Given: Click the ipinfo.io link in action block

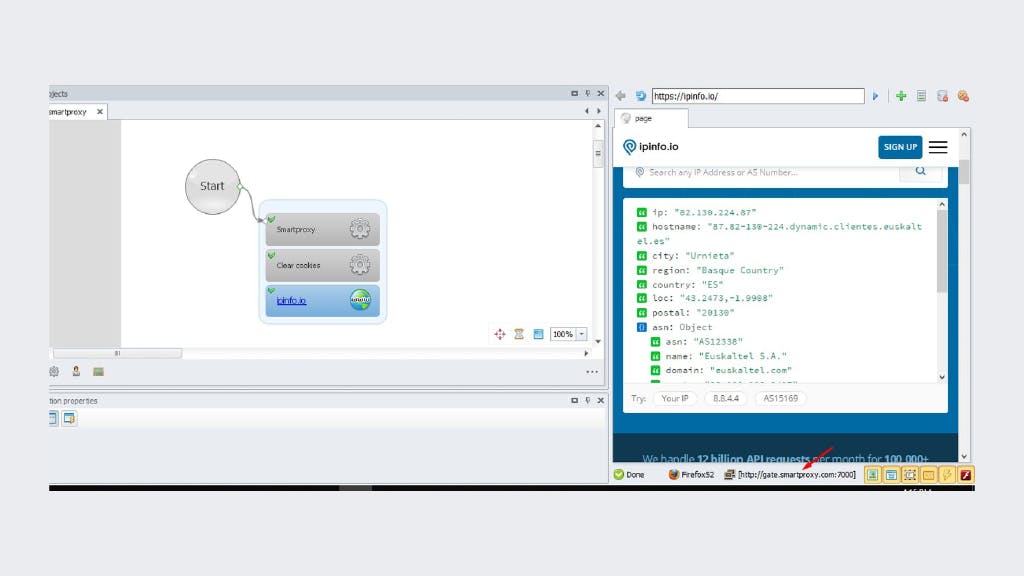Looking at the screenshot, I should point(291,300).
